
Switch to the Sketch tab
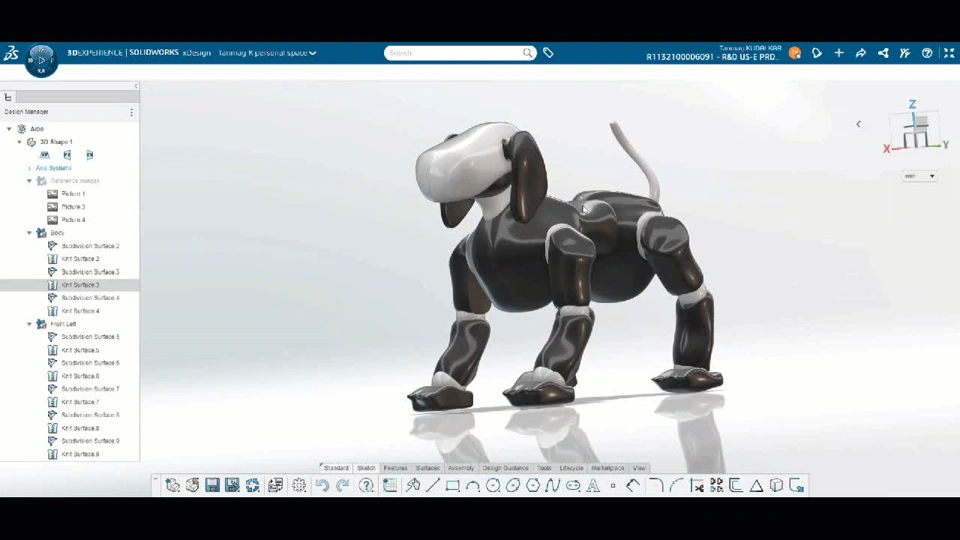click(366, 468)
